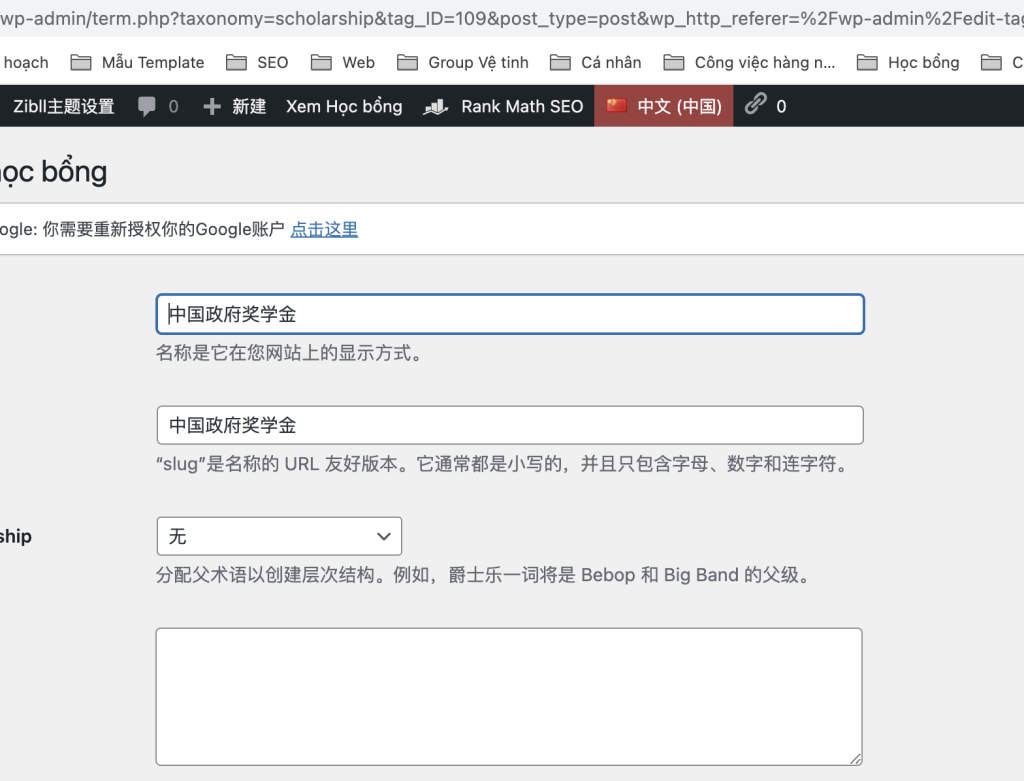Open the Cá nhân bookmark folder
Viewport: 1024px width, 781px height.
pos(596,63)
